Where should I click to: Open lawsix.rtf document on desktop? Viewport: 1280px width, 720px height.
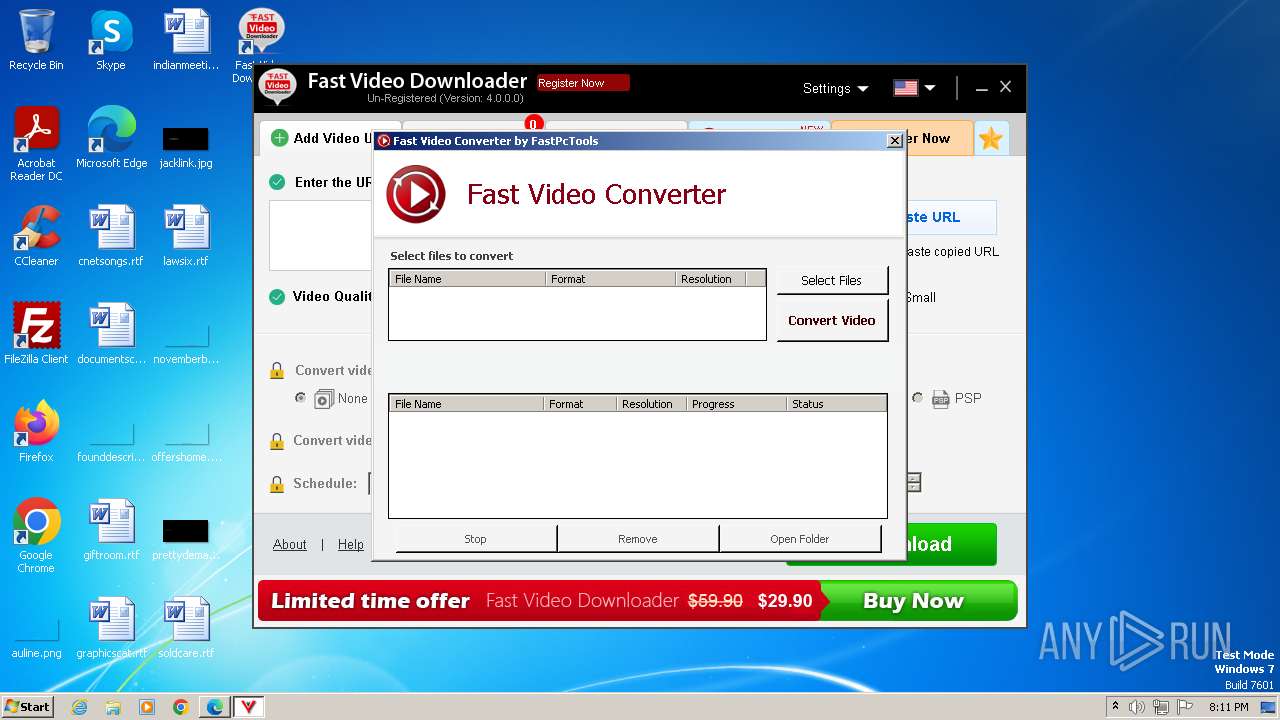(186, 235)
